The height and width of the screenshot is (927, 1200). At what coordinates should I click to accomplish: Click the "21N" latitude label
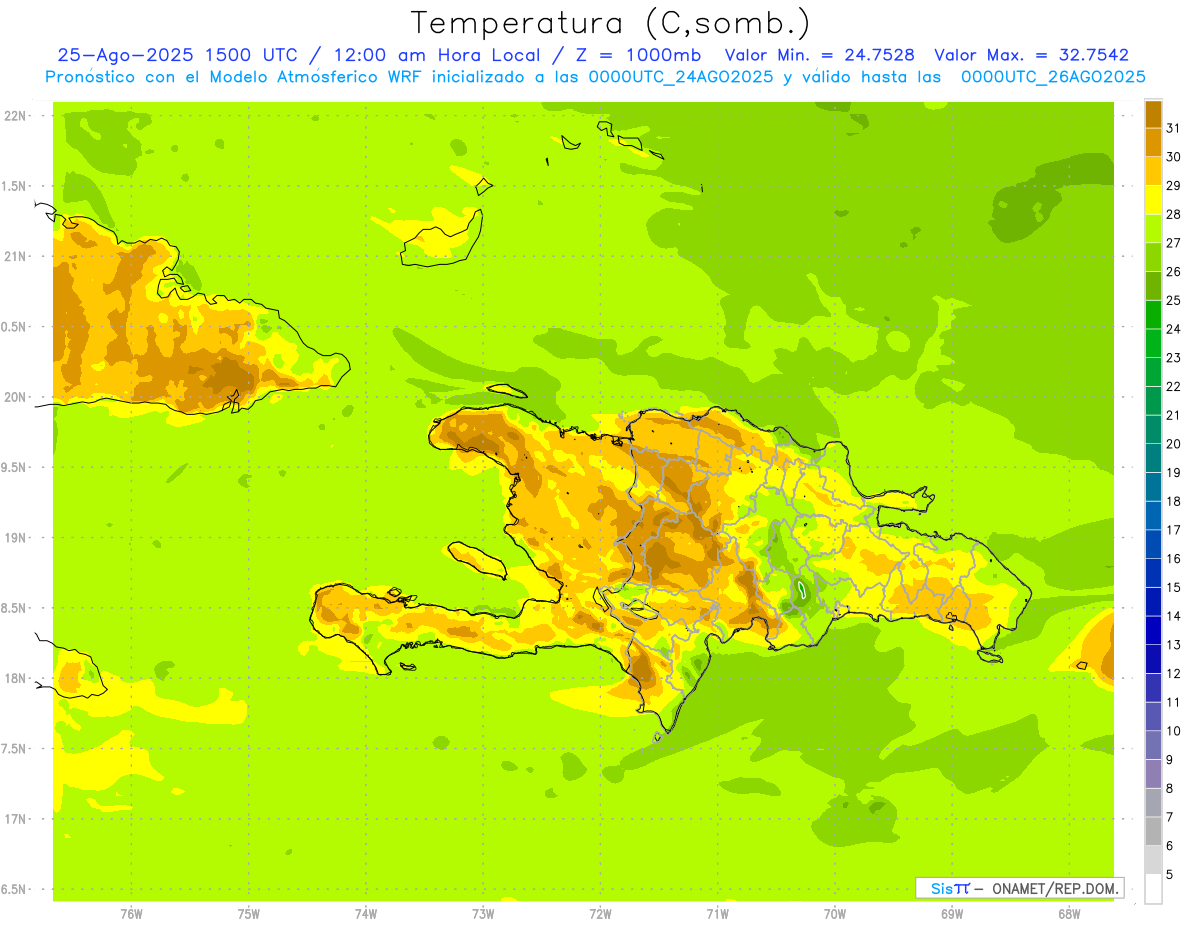[x=16, y=256]
